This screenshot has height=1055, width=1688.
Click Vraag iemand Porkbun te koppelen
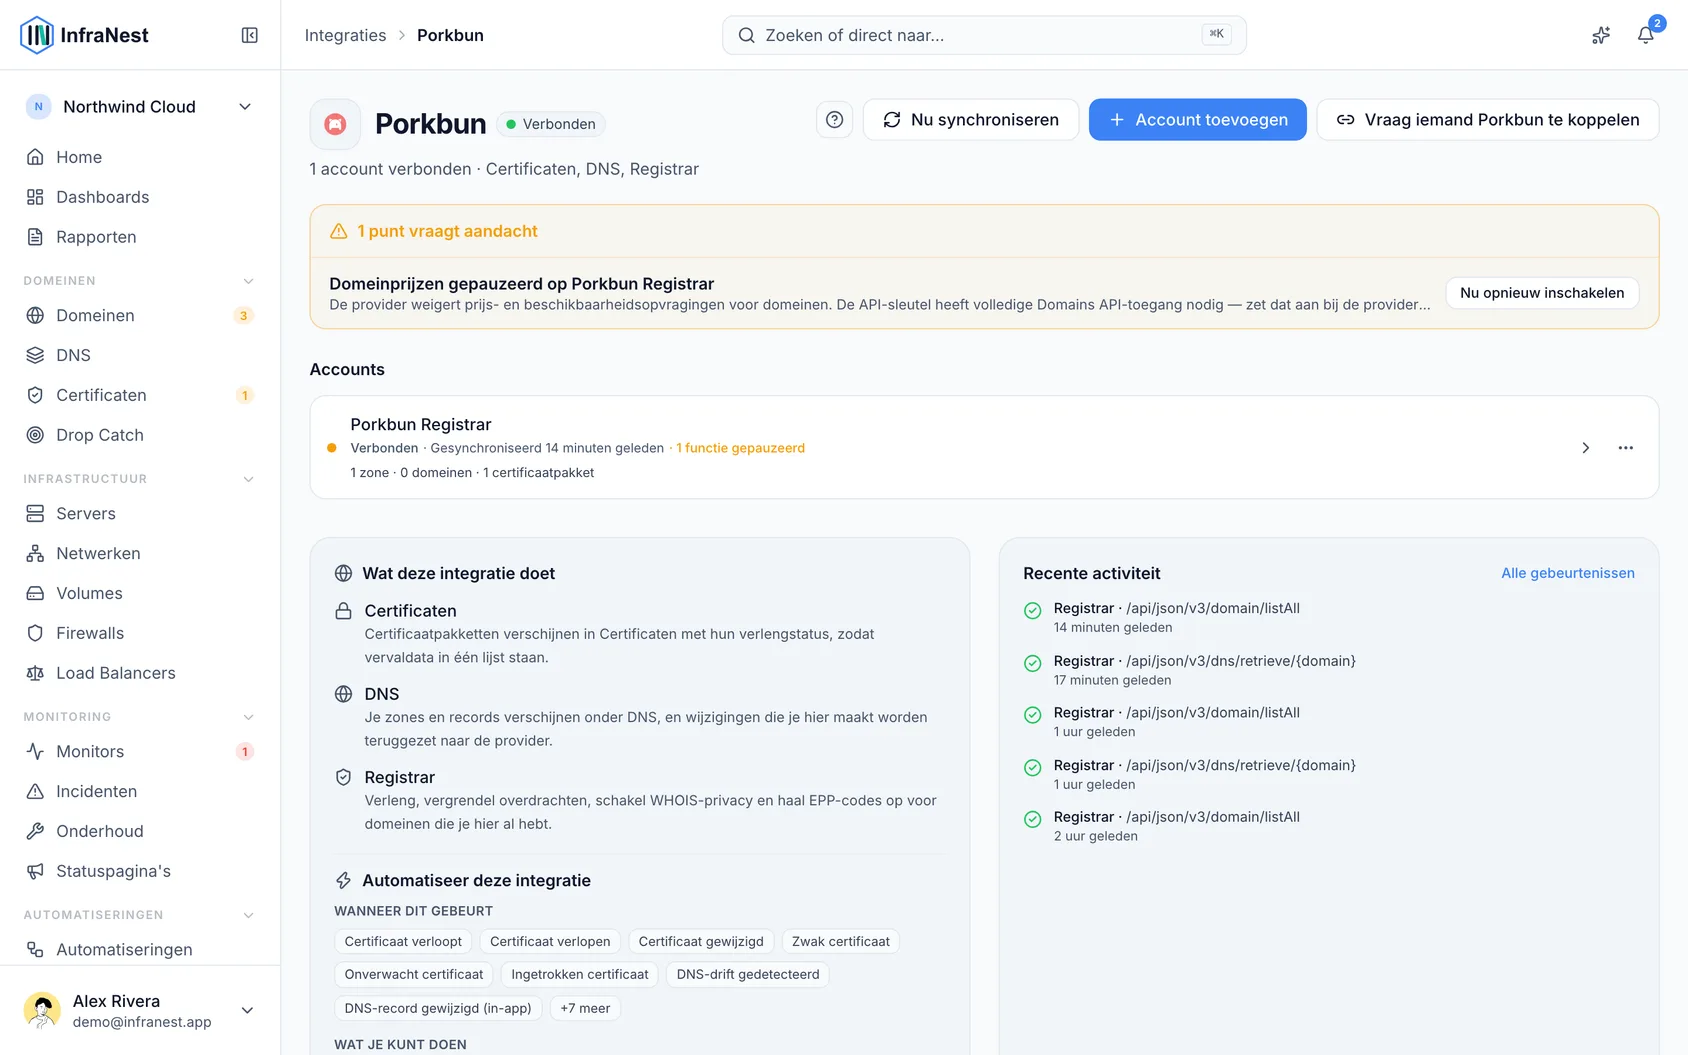(x=1488, y=120)
